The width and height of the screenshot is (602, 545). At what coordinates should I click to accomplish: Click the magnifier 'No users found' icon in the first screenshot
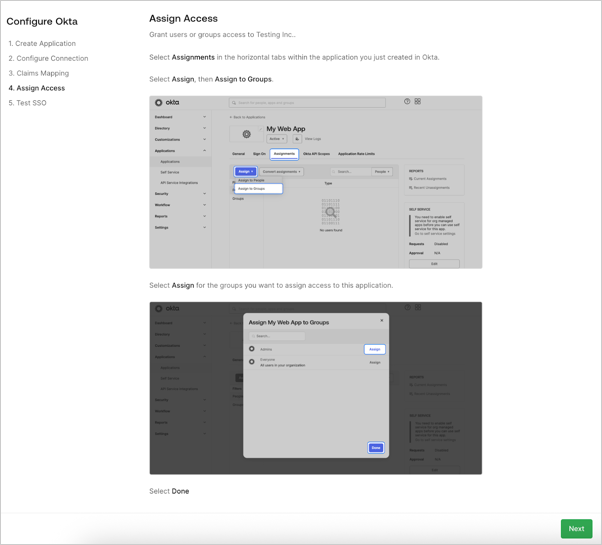click(330, 212)
